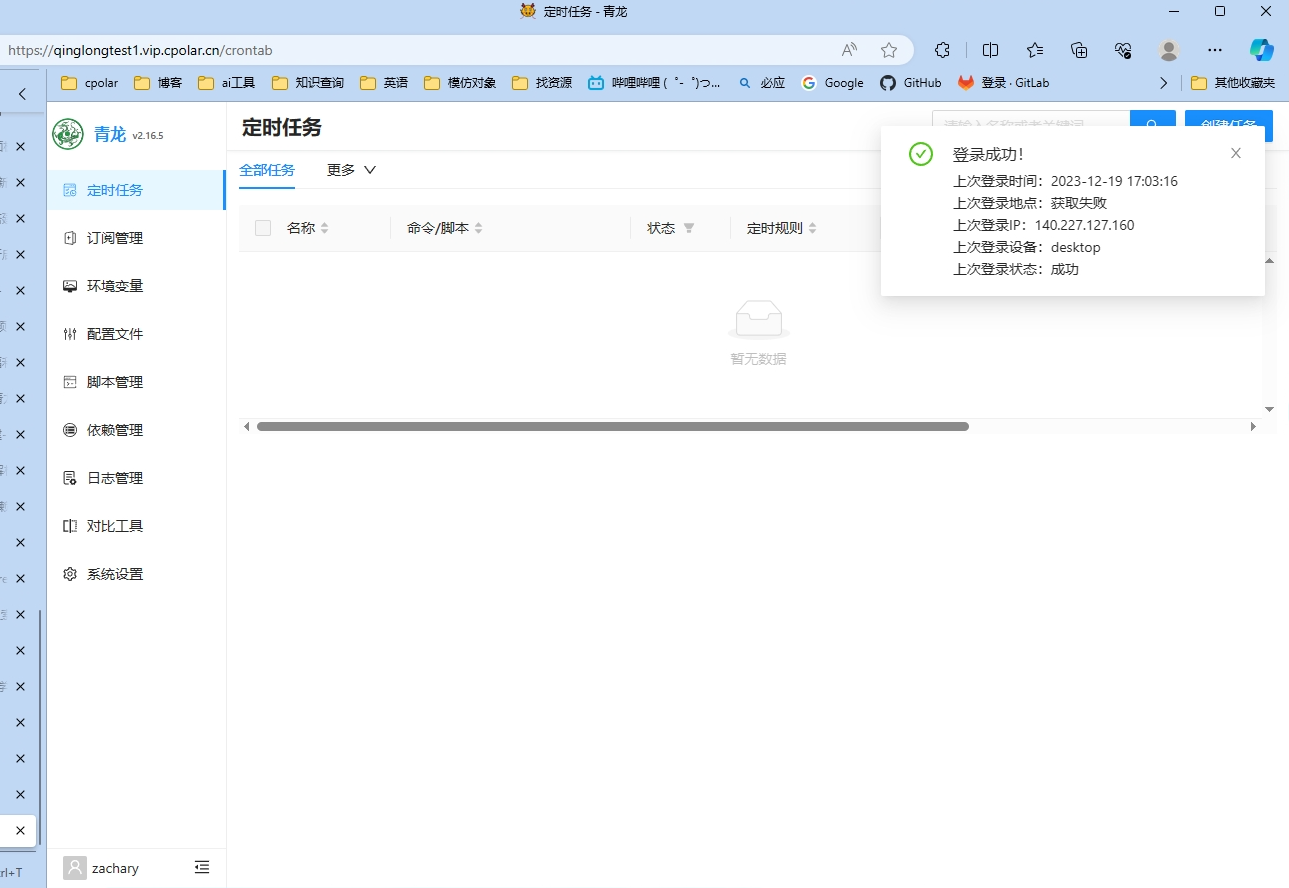This screenshot has width=1289, height=888.
Task: Open 订阅管理 in the sidebar
Action: [x=136, y=238]
